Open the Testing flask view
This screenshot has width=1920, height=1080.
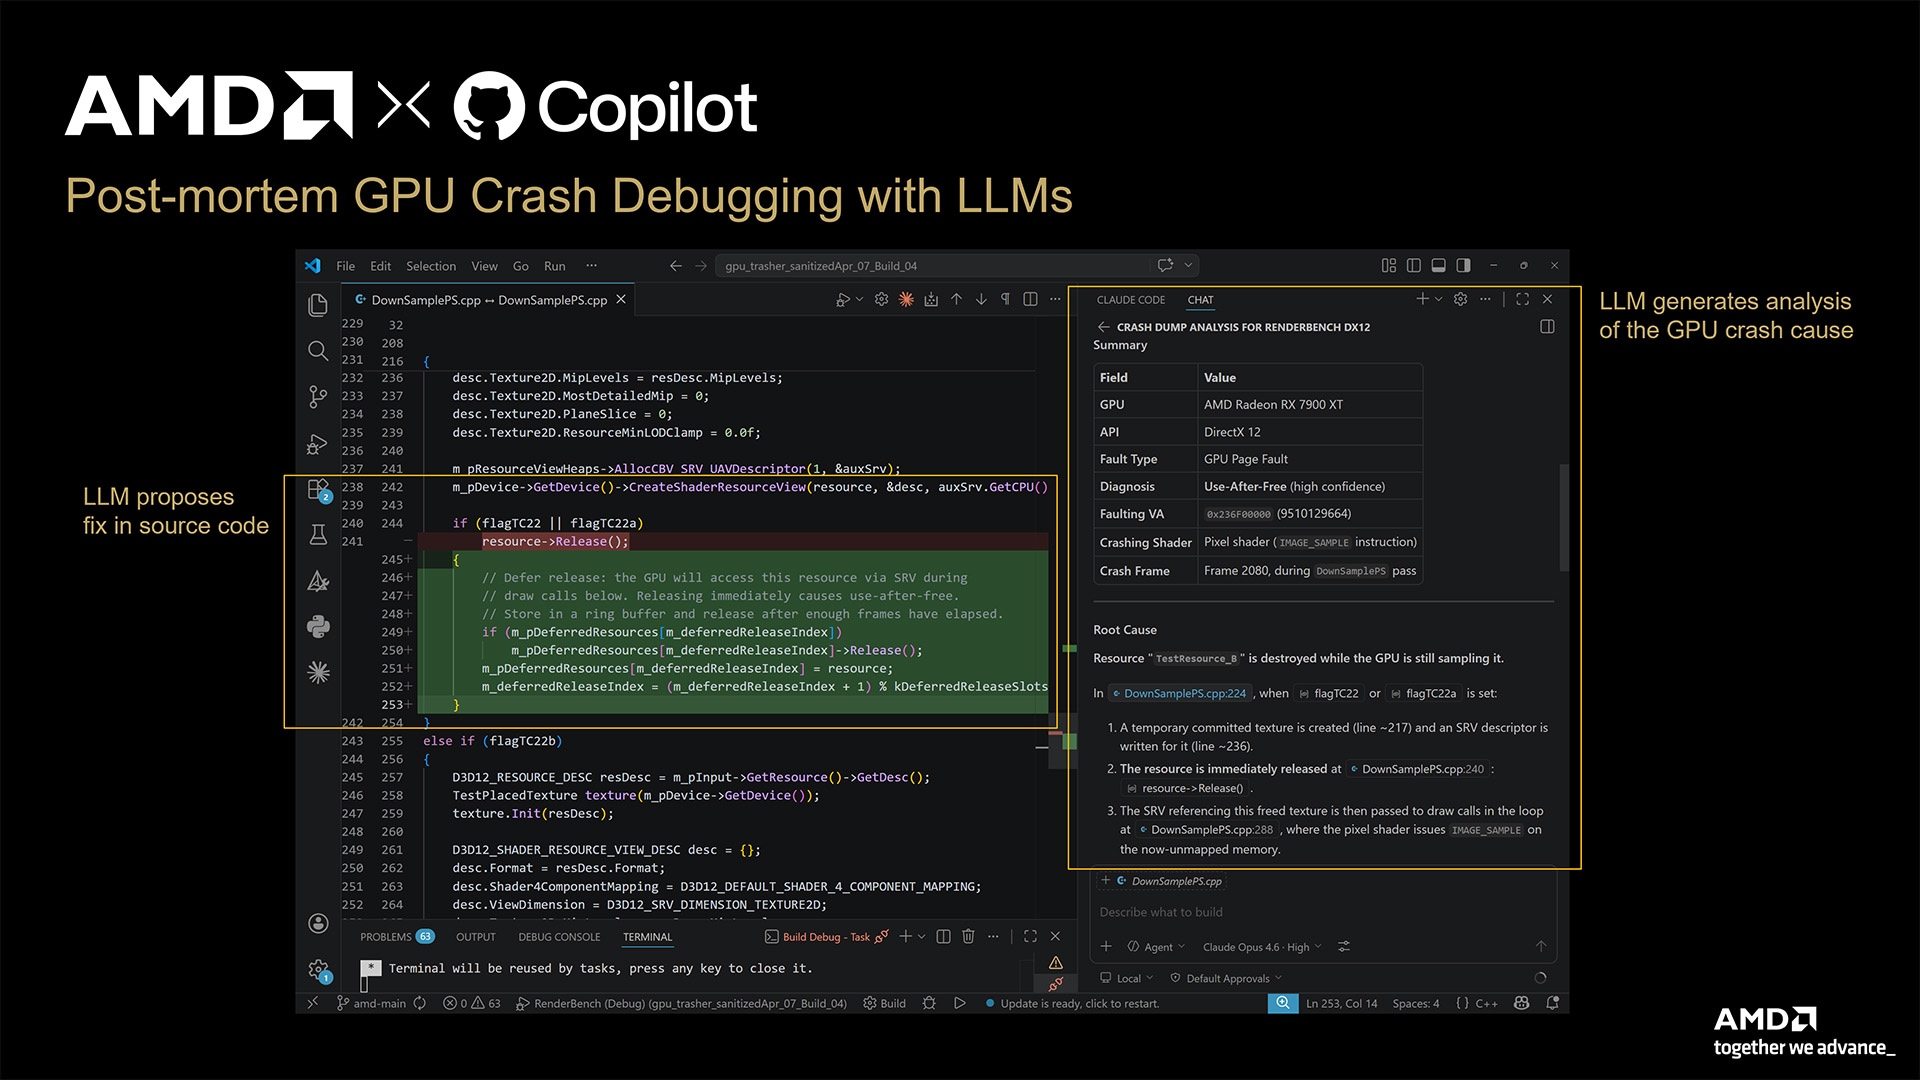tap(318, 535)
